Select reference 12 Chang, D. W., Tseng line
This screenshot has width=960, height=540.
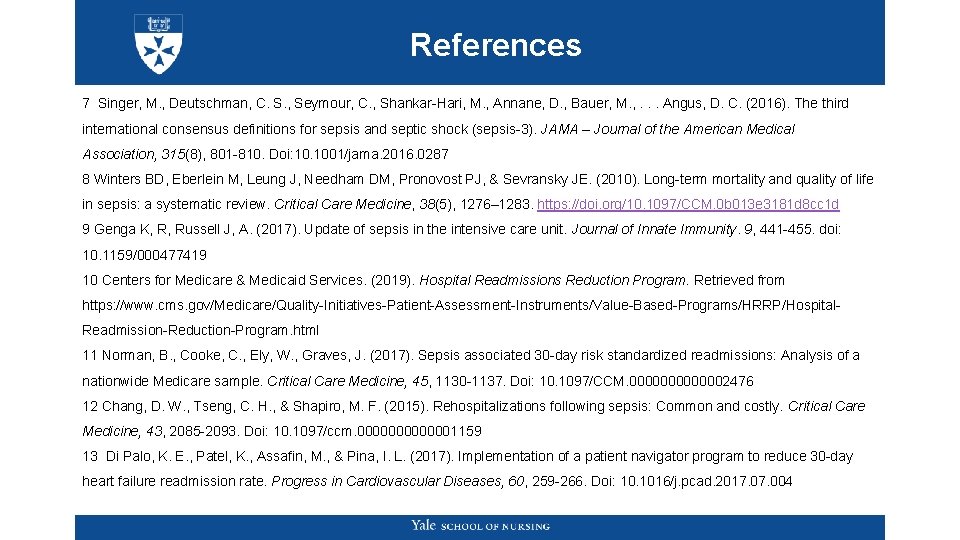point(473,407)
